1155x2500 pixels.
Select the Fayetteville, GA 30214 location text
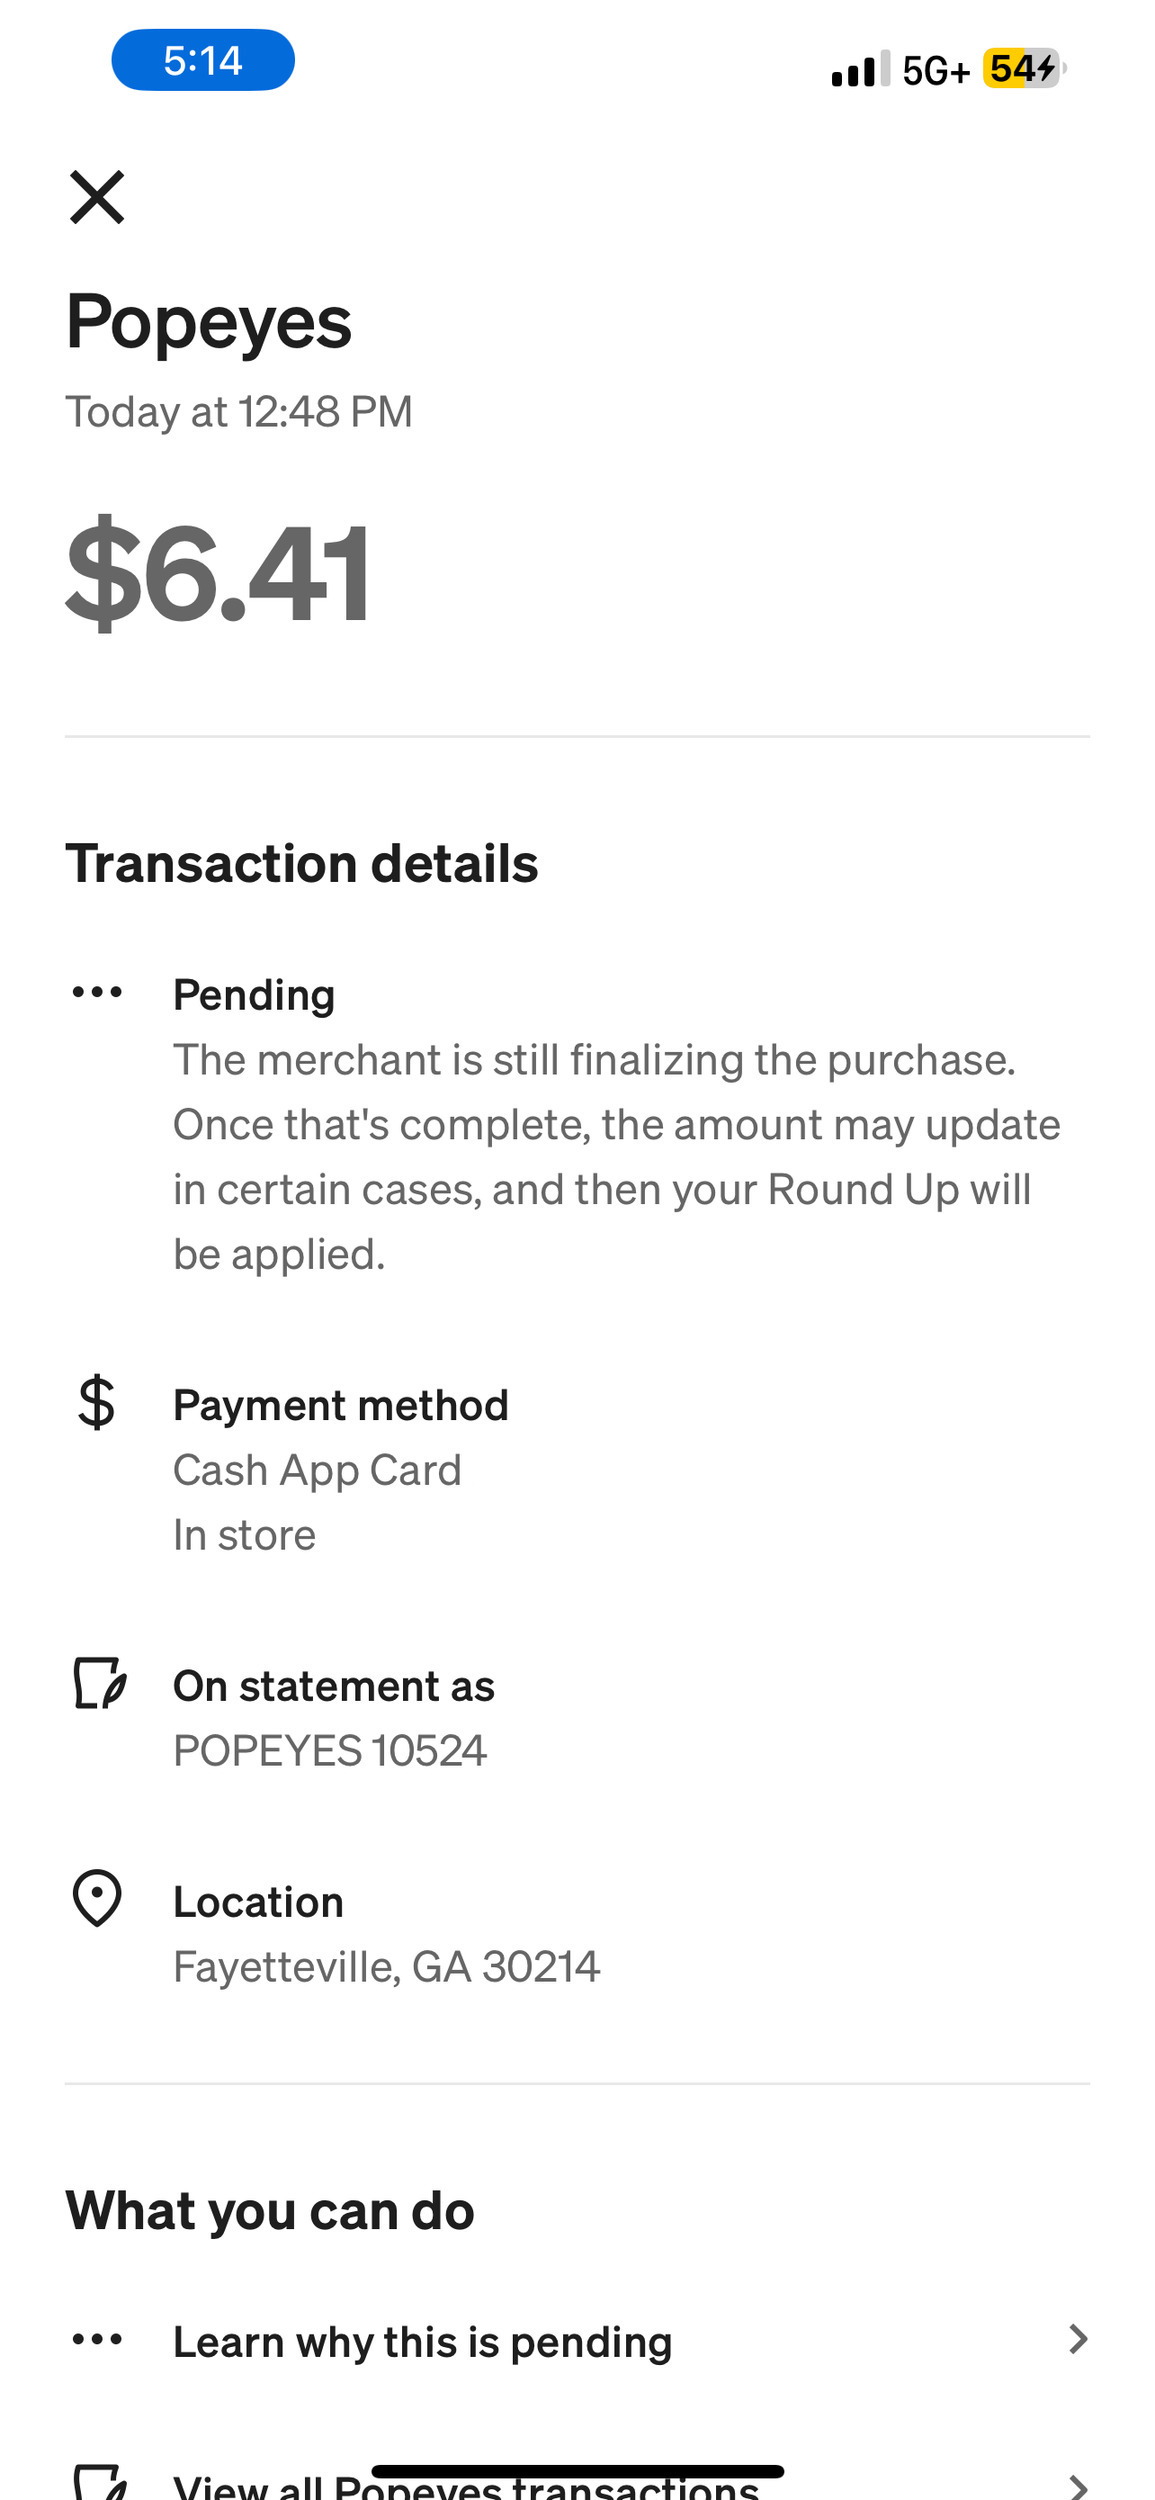click(x=386, y=1967)
